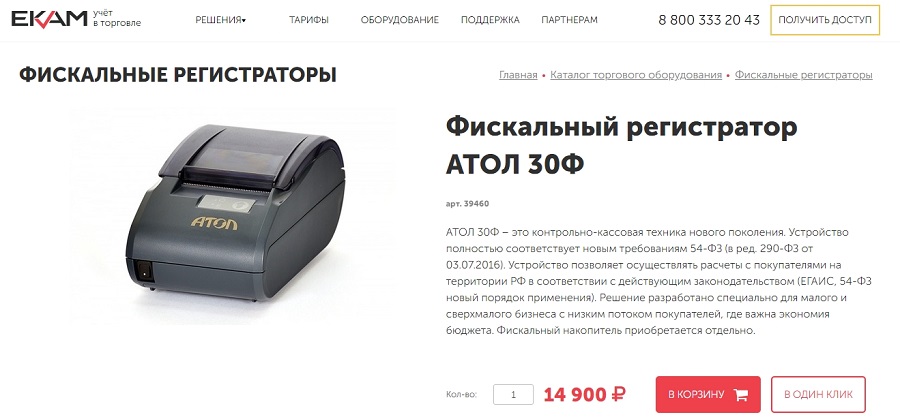Open Каталог торгового оборудования breadcrumb
Screen dimensions: 900x417
[x=636, y=75]
